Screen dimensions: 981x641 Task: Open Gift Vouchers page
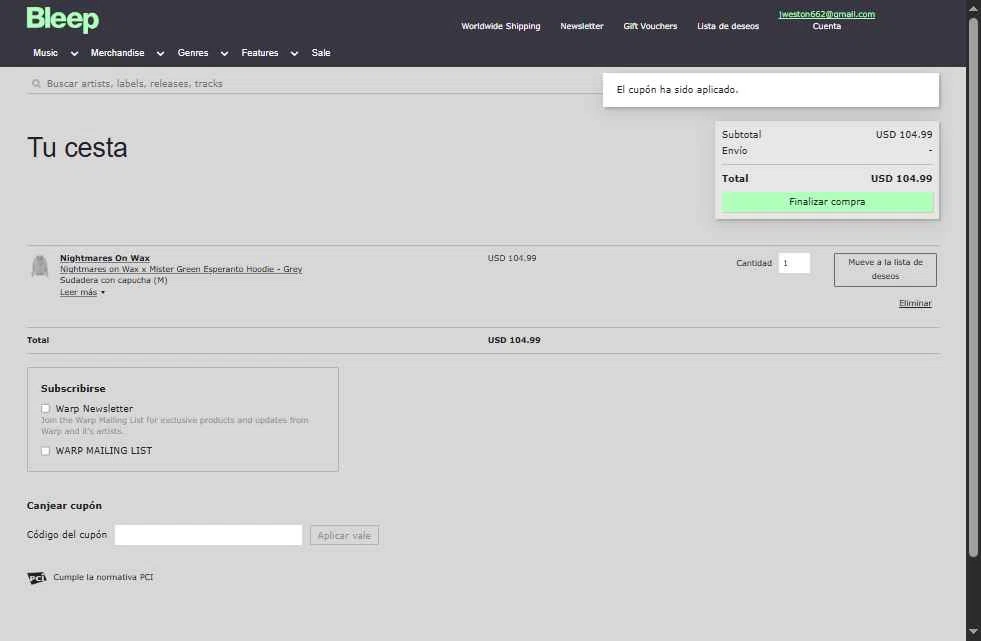click(x=650, y=26)
